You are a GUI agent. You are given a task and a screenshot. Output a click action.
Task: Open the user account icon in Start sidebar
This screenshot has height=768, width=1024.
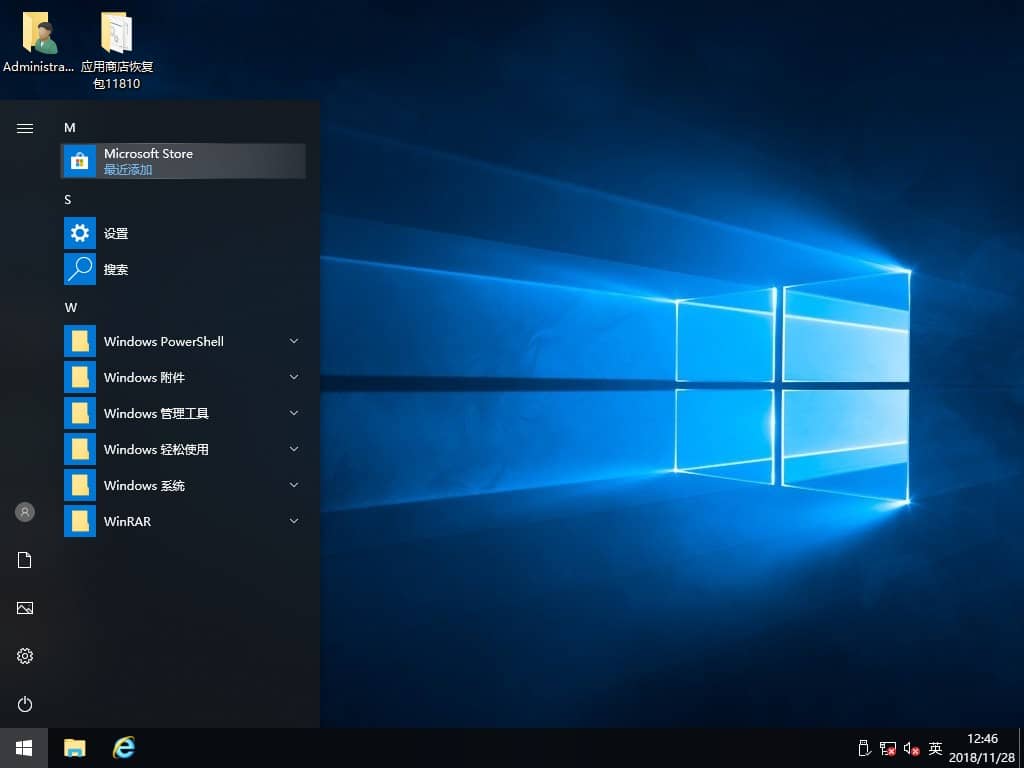(x=24, y=511)
